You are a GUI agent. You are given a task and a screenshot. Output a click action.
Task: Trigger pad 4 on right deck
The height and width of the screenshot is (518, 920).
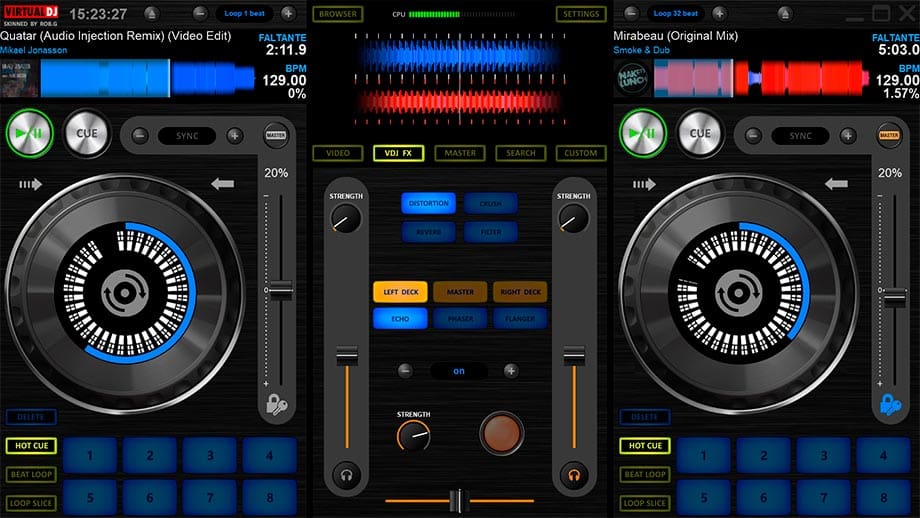tap(884, 455)
